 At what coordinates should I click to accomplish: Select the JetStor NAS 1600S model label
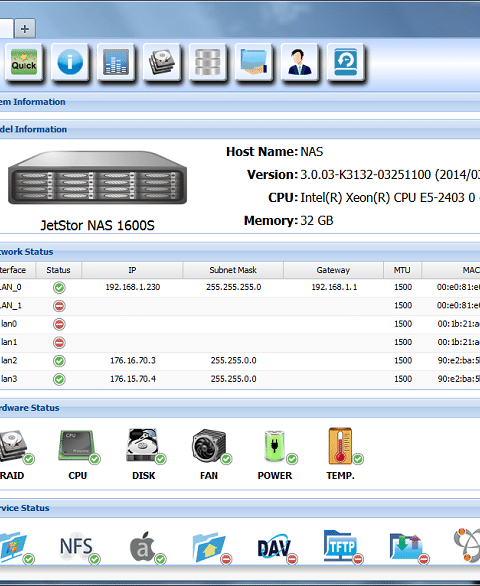pos(97,225)
